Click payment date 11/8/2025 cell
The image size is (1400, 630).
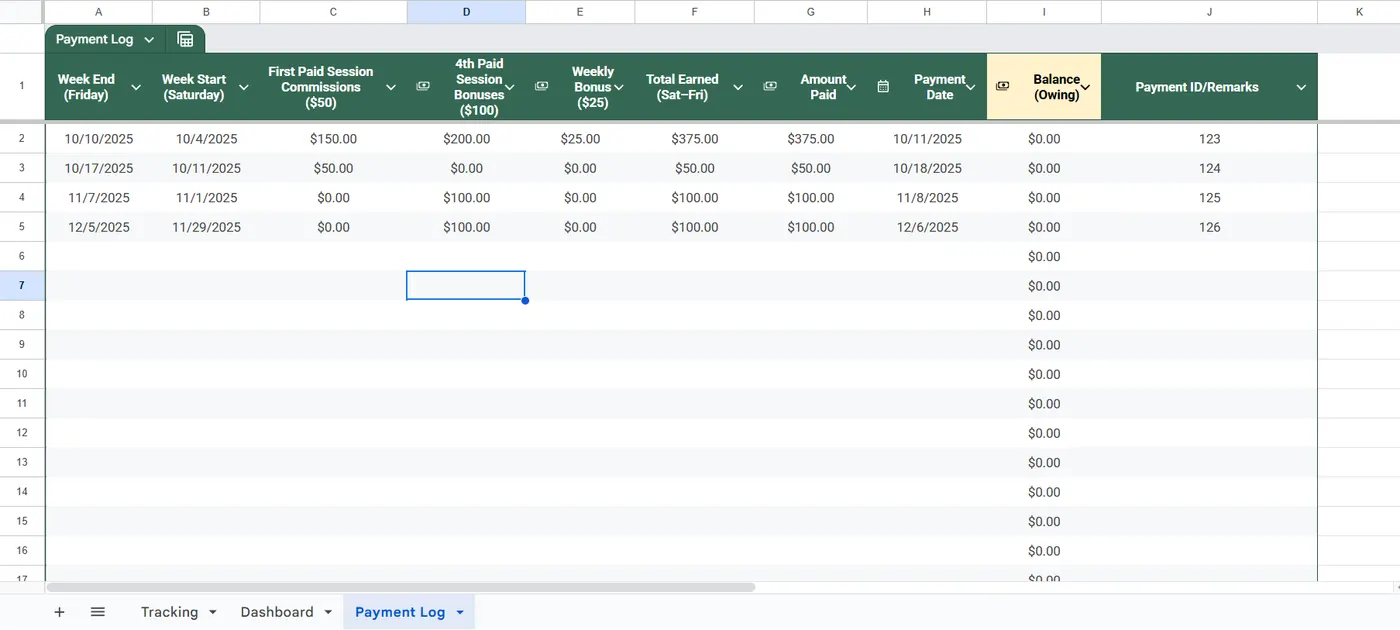pyautogui.click(x=927, y=198)
